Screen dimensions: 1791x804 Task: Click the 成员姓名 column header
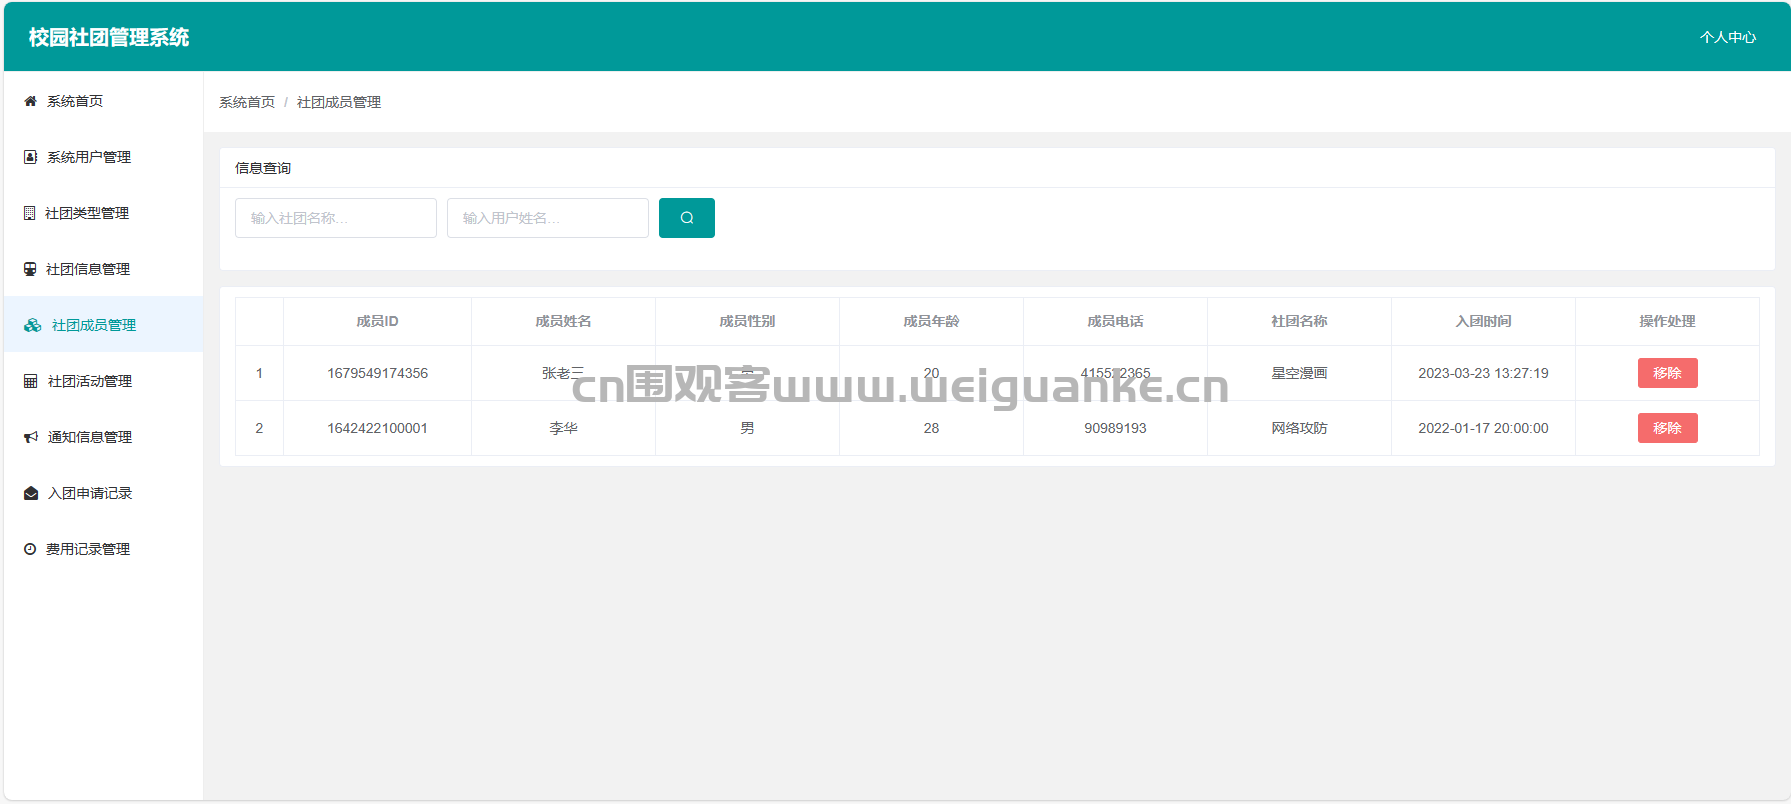click(563, 321)
